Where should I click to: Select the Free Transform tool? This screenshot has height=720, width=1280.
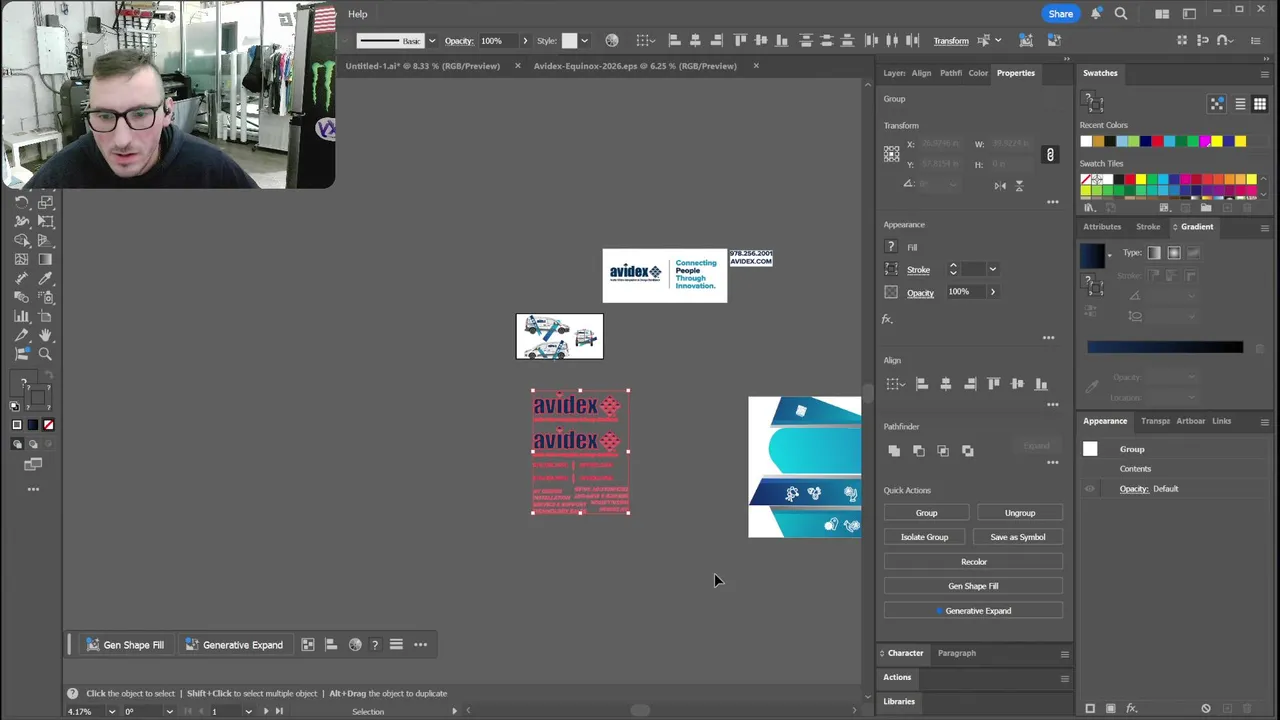click(45, 222)
